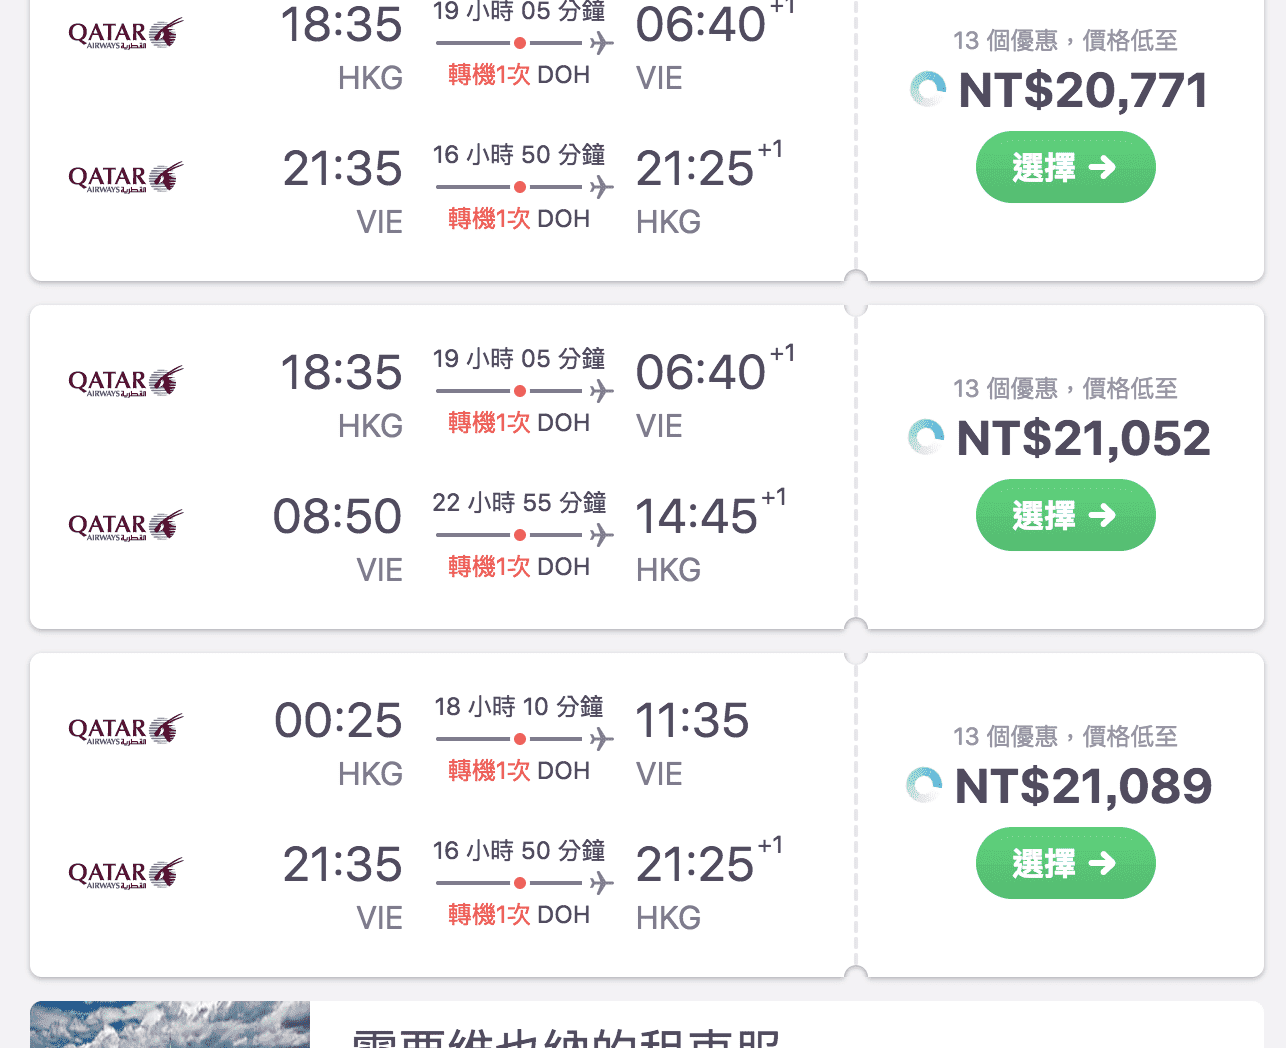Click Qatar Airways logo beside 08:50 VIE departure
Screen dimensions: 1286x1048
[x=126, y=526]
